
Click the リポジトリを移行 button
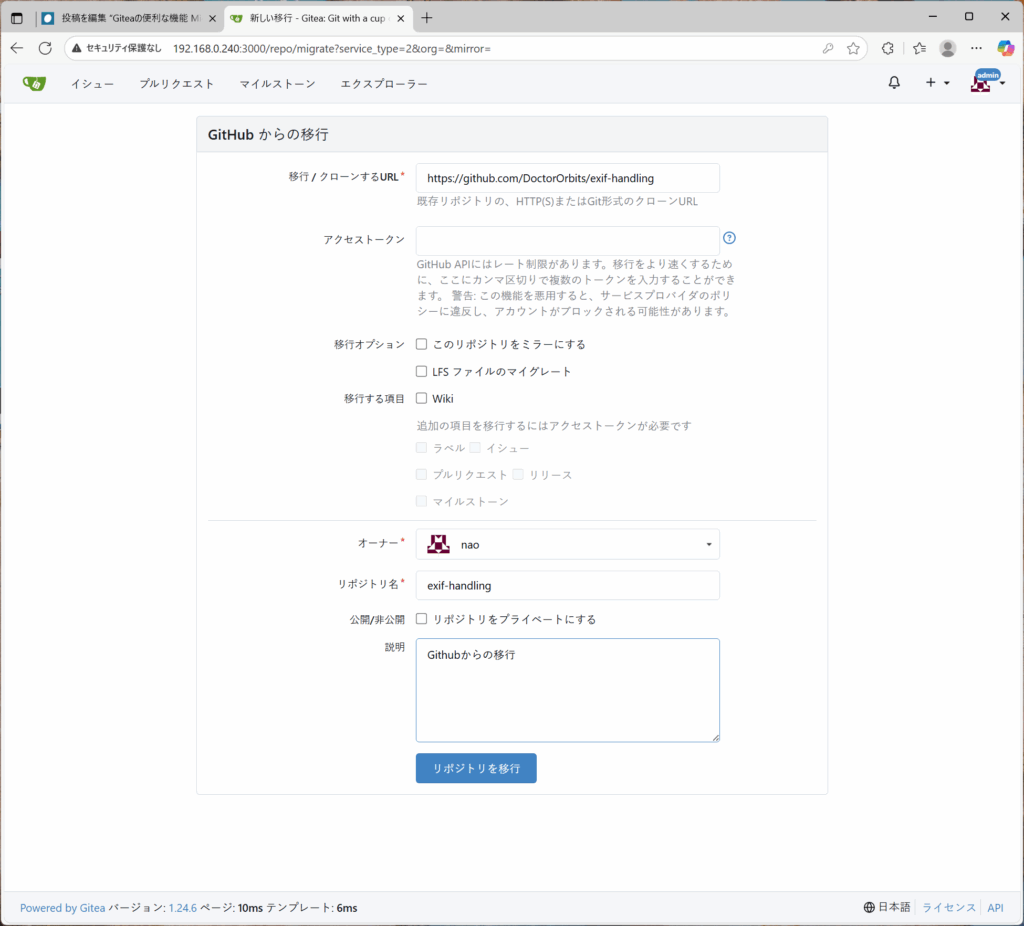pyautogui.click(x=476, y=768)
